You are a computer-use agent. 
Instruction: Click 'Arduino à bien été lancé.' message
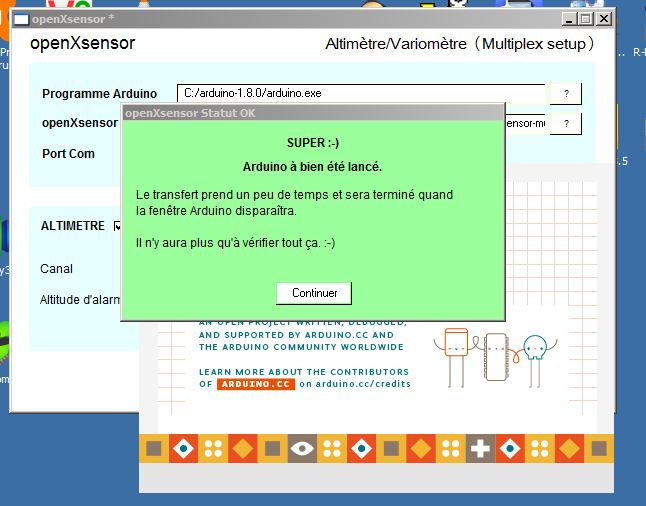(312, 166)
